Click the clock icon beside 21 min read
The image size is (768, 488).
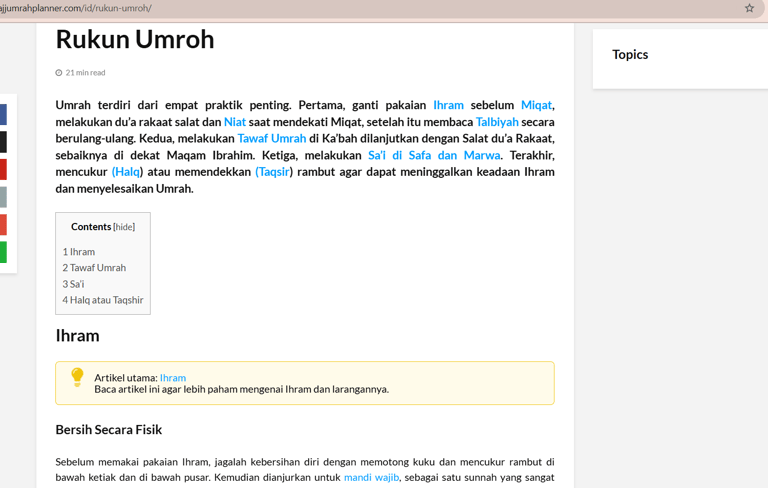point(59,73)
